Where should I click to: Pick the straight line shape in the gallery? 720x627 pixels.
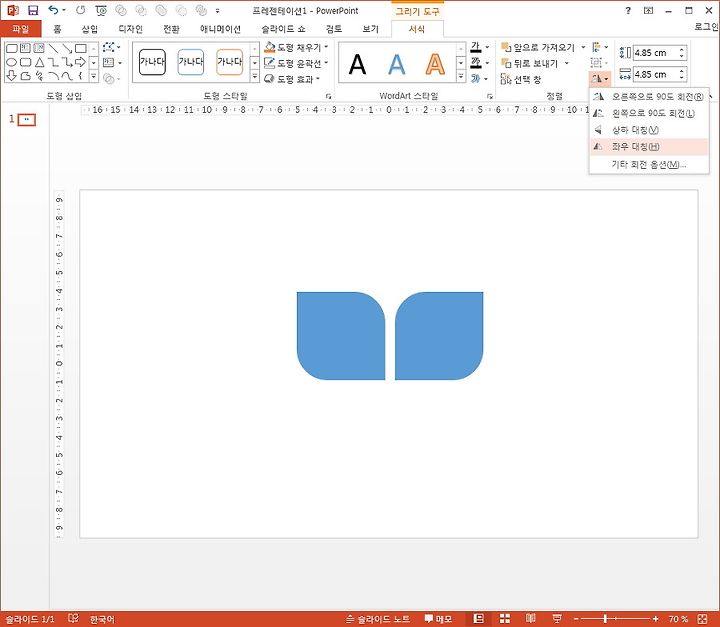click(53, 48)
